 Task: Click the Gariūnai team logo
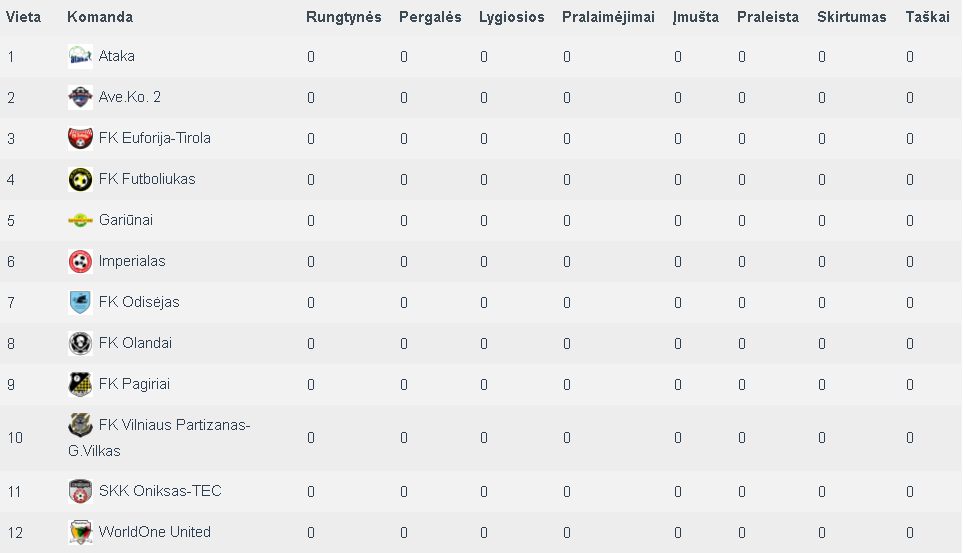click(x=80, y=220)
